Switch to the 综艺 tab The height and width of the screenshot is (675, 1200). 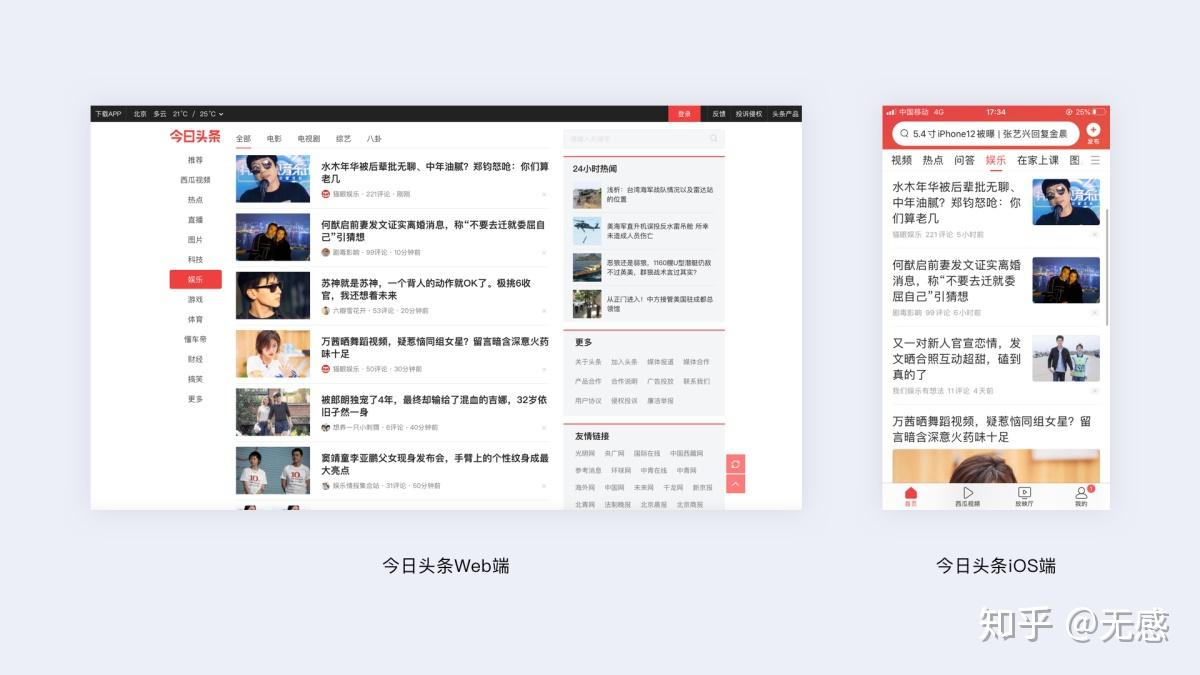tap(343, 139)
